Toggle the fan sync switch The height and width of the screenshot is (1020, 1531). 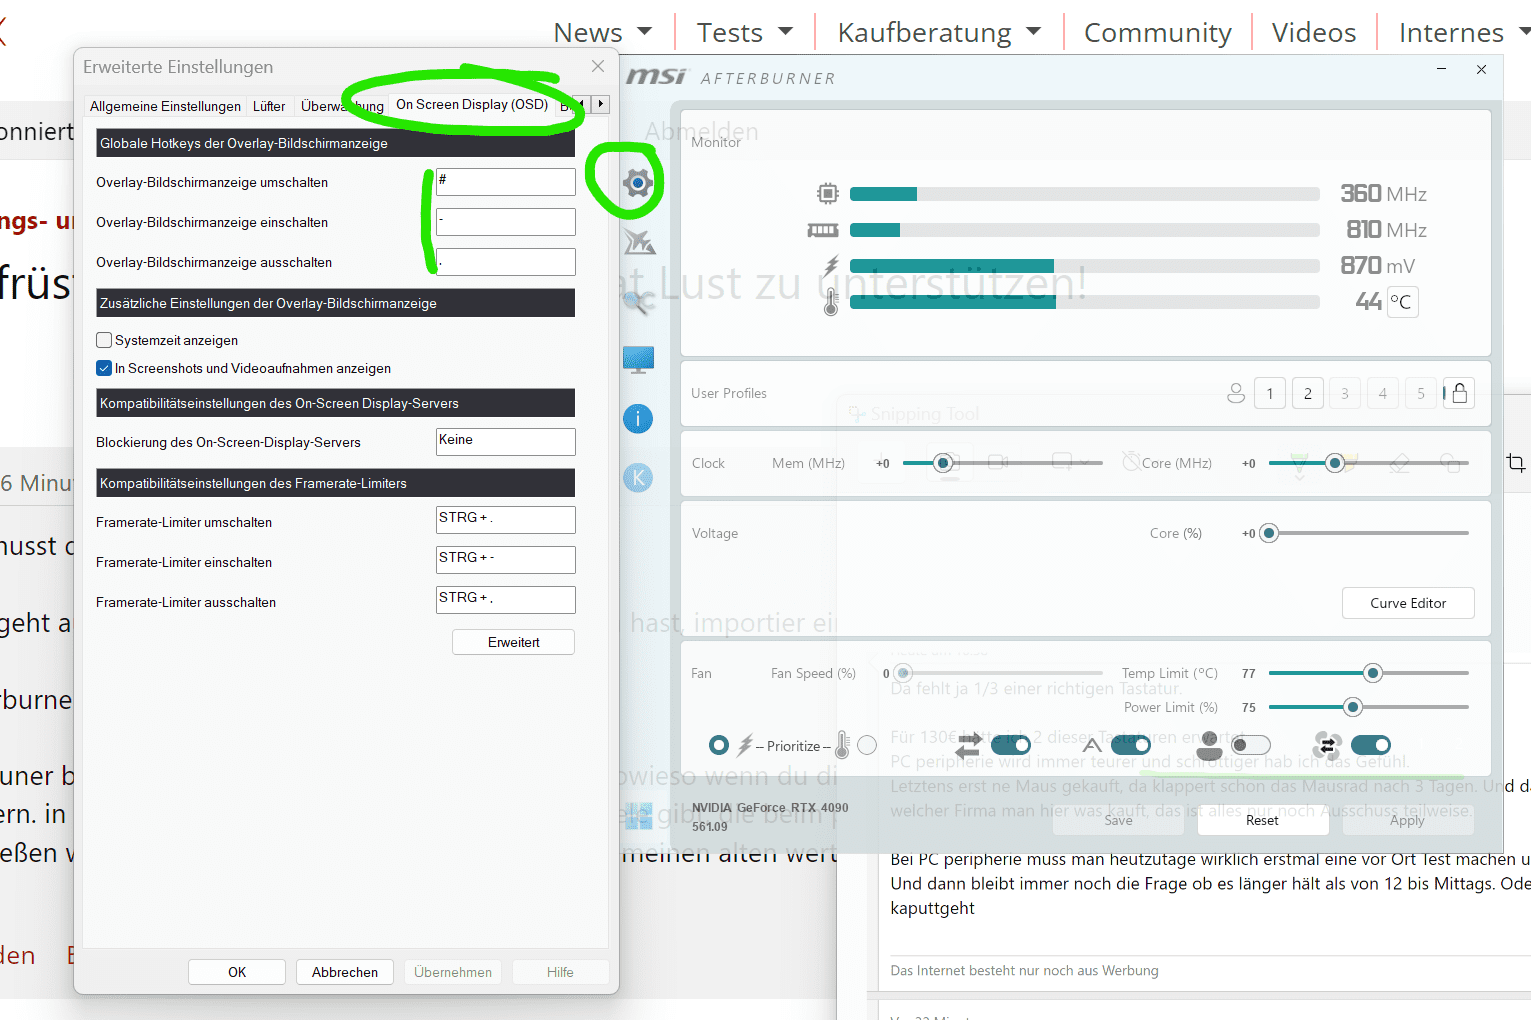(x=1371, y=745)
